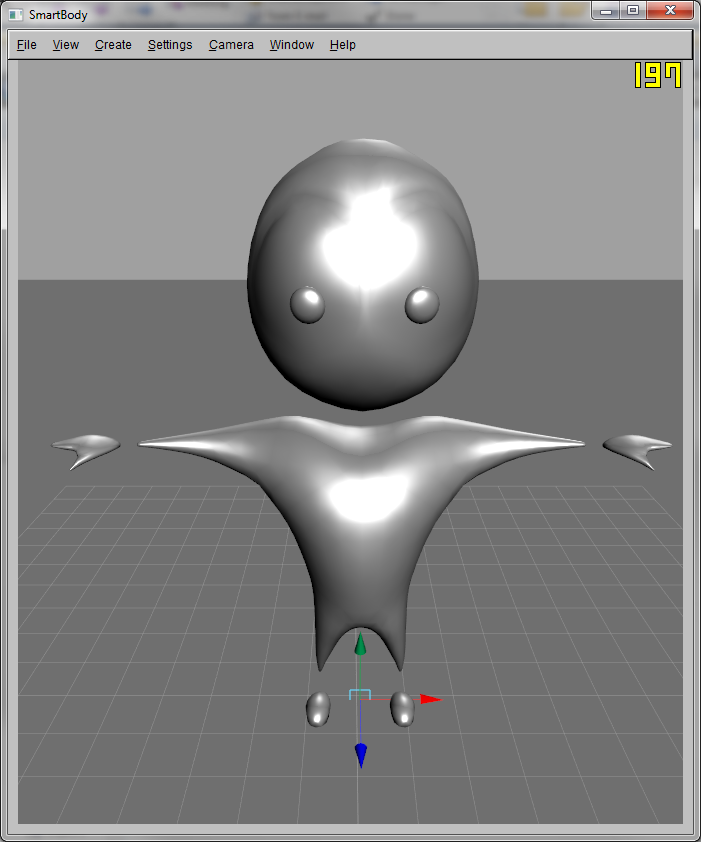Click the cyan gizmo center bracket

point(360,694)
